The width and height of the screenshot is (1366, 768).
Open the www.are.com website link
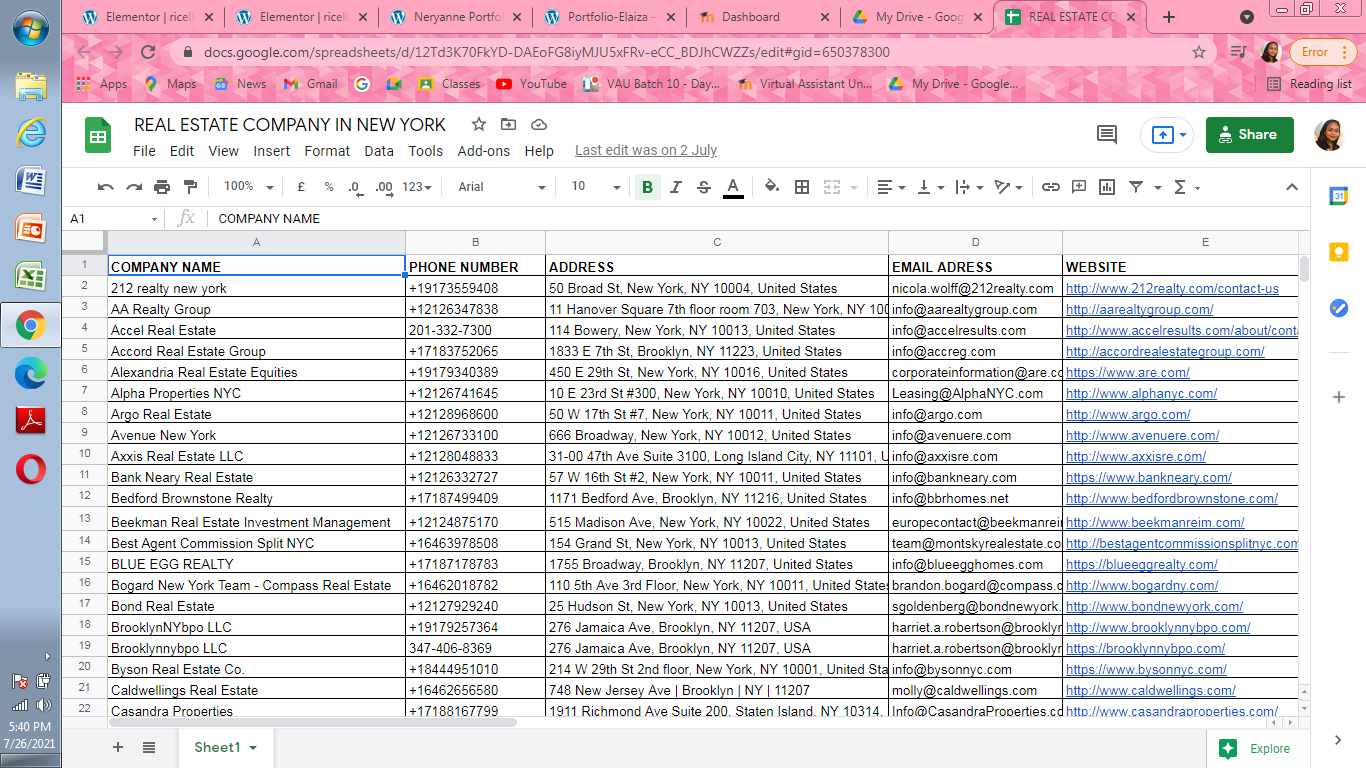(1128, 372)
